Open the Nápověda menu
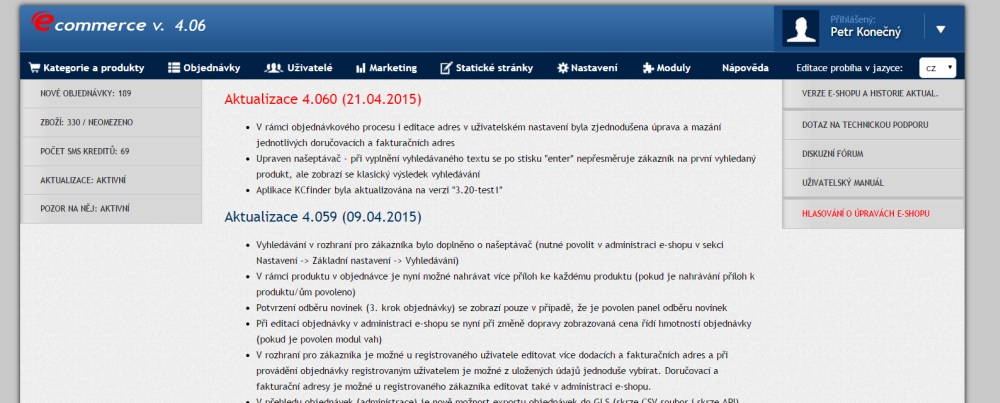 click(x=745, y=68)
